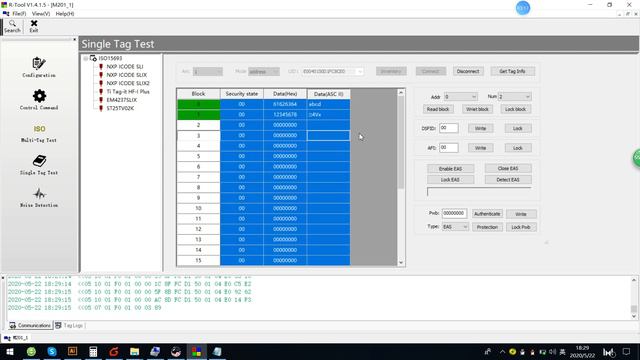Click the Lock EAS button

[451, 180]
